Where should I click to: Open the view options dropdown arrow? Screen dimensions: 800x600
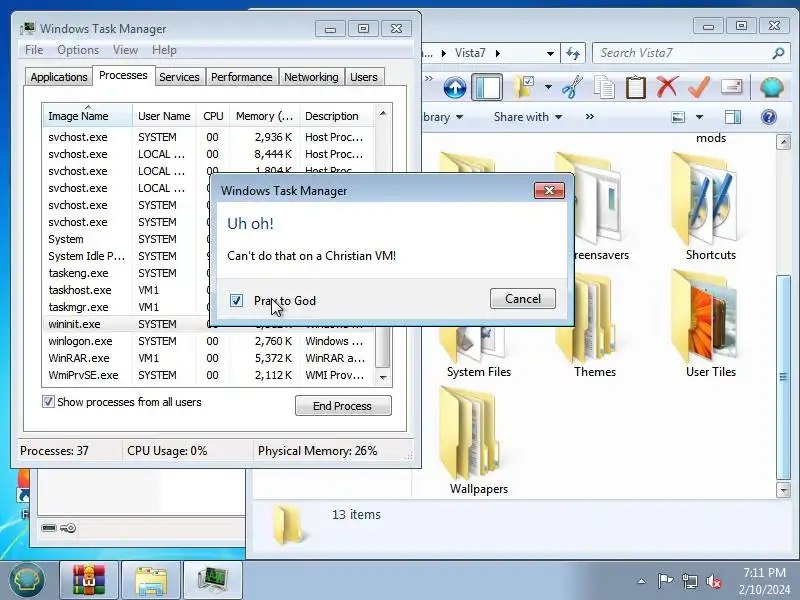point(699,117)
